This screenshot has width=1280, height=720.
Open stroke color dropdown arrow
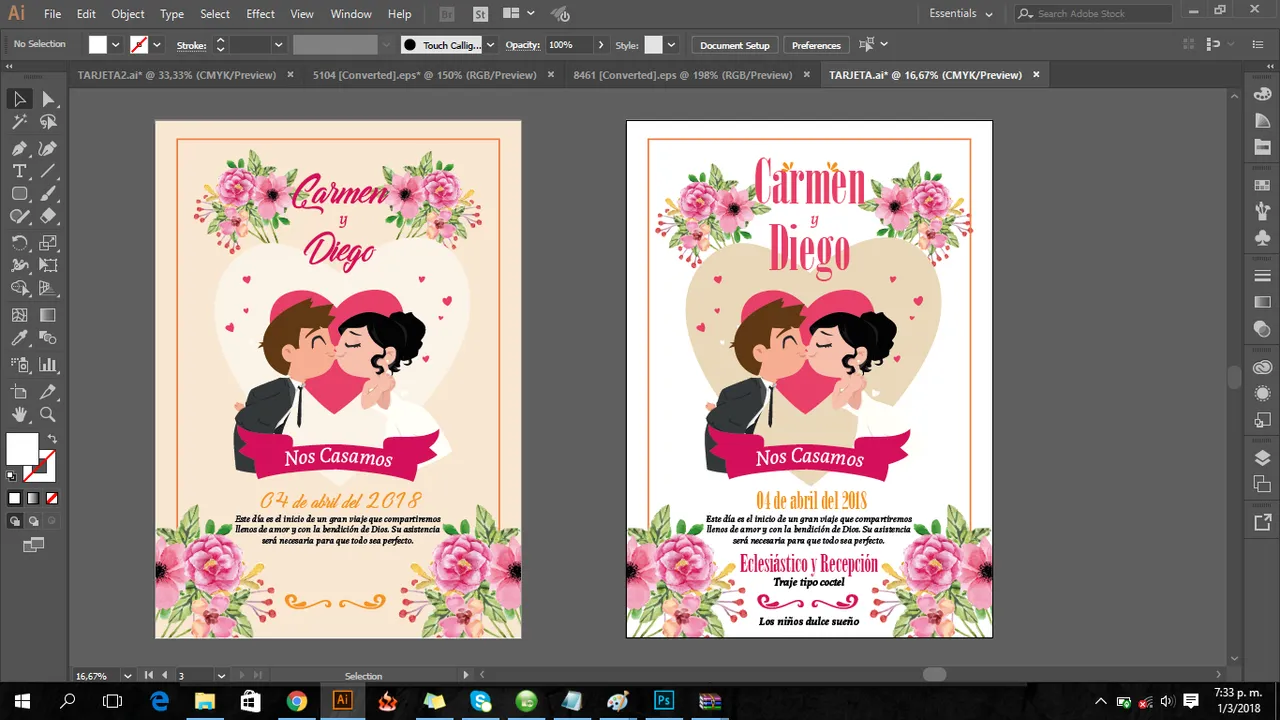(x=157, y=45)
